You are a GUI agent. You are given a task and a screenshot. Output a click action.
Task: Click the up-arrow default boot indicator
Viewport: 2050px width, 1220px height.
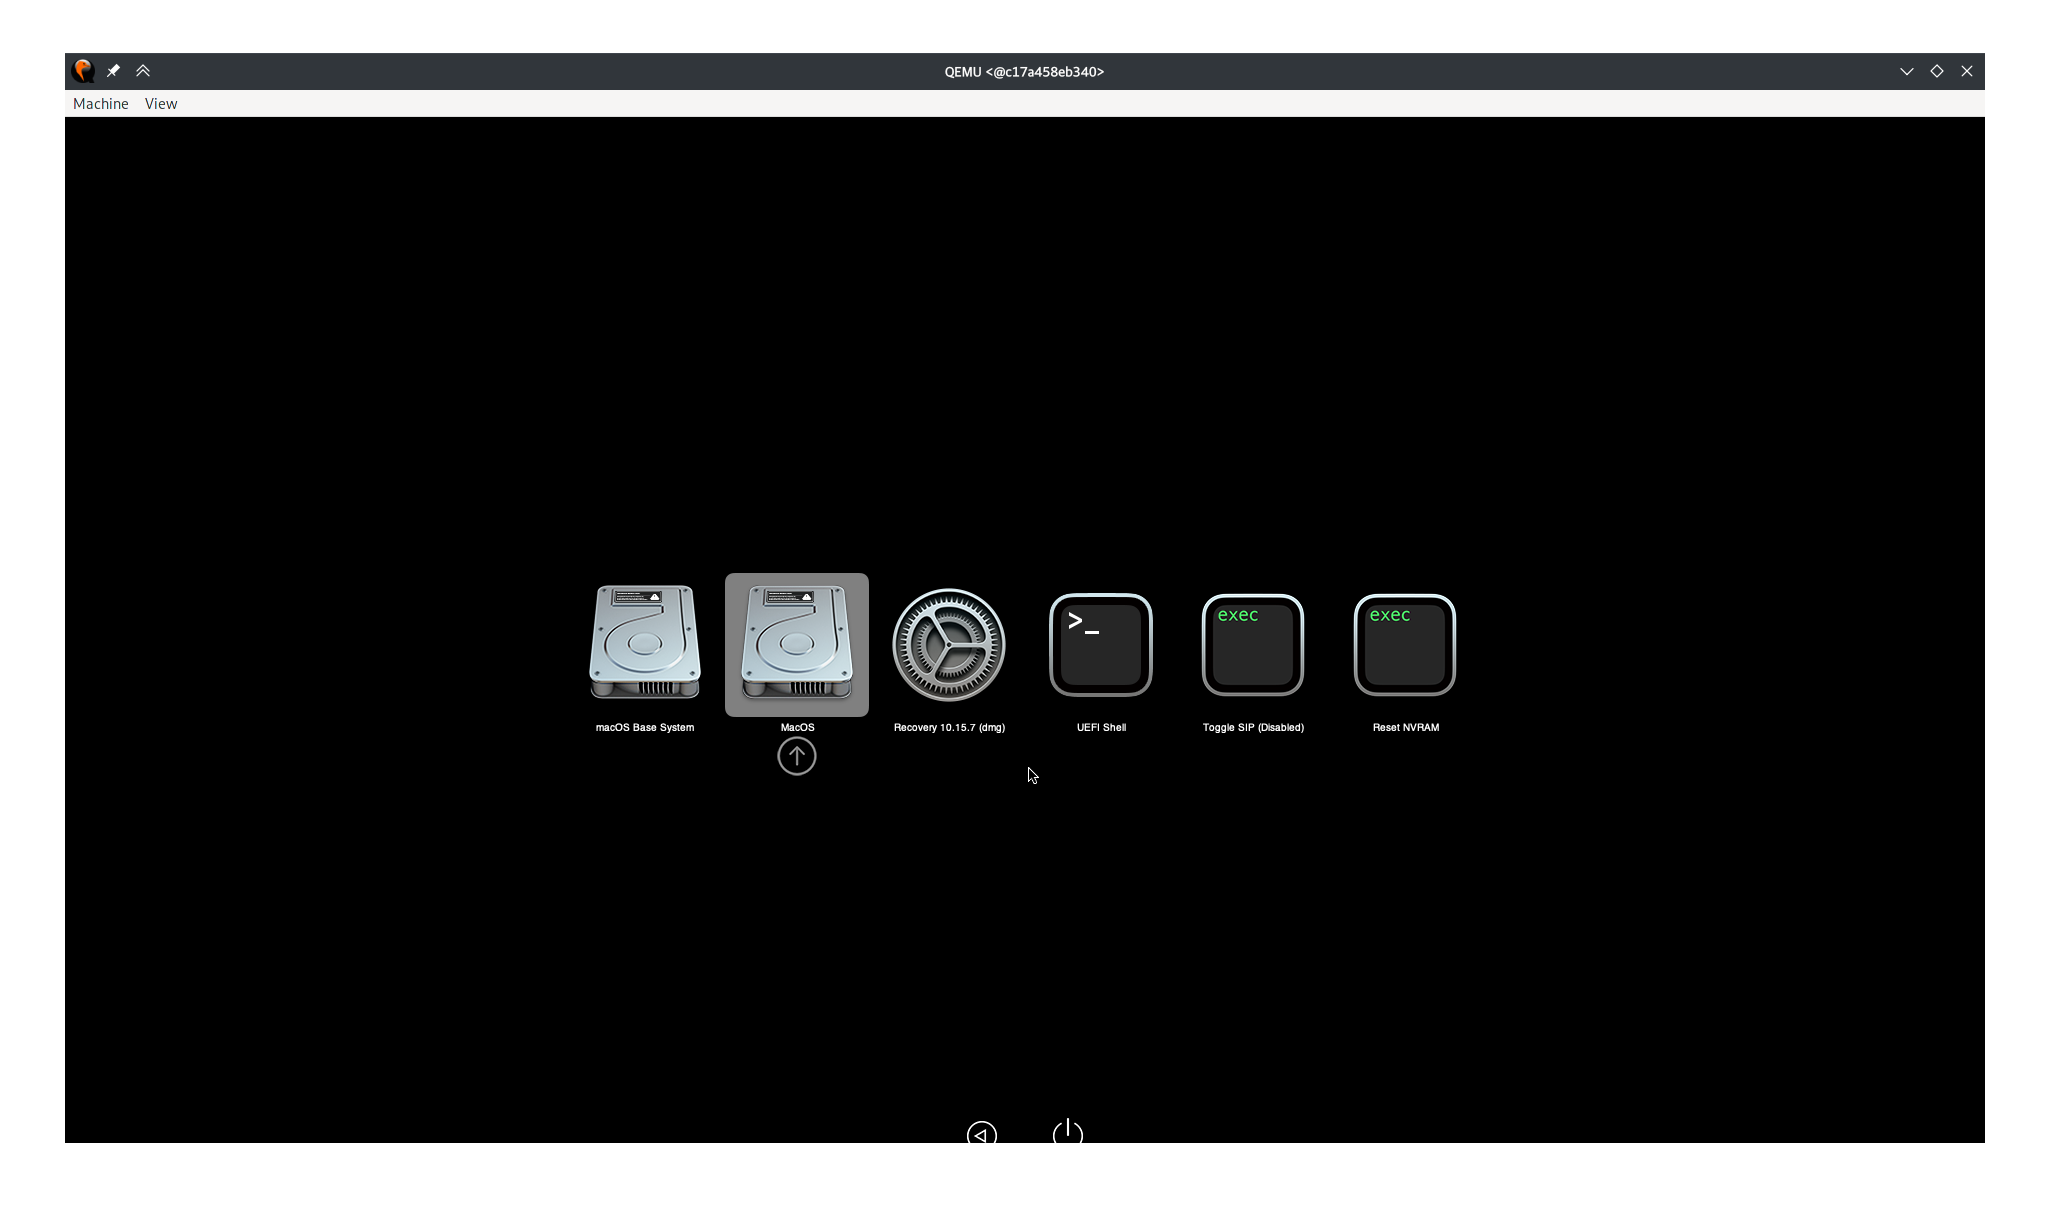(x=796, y=756)
